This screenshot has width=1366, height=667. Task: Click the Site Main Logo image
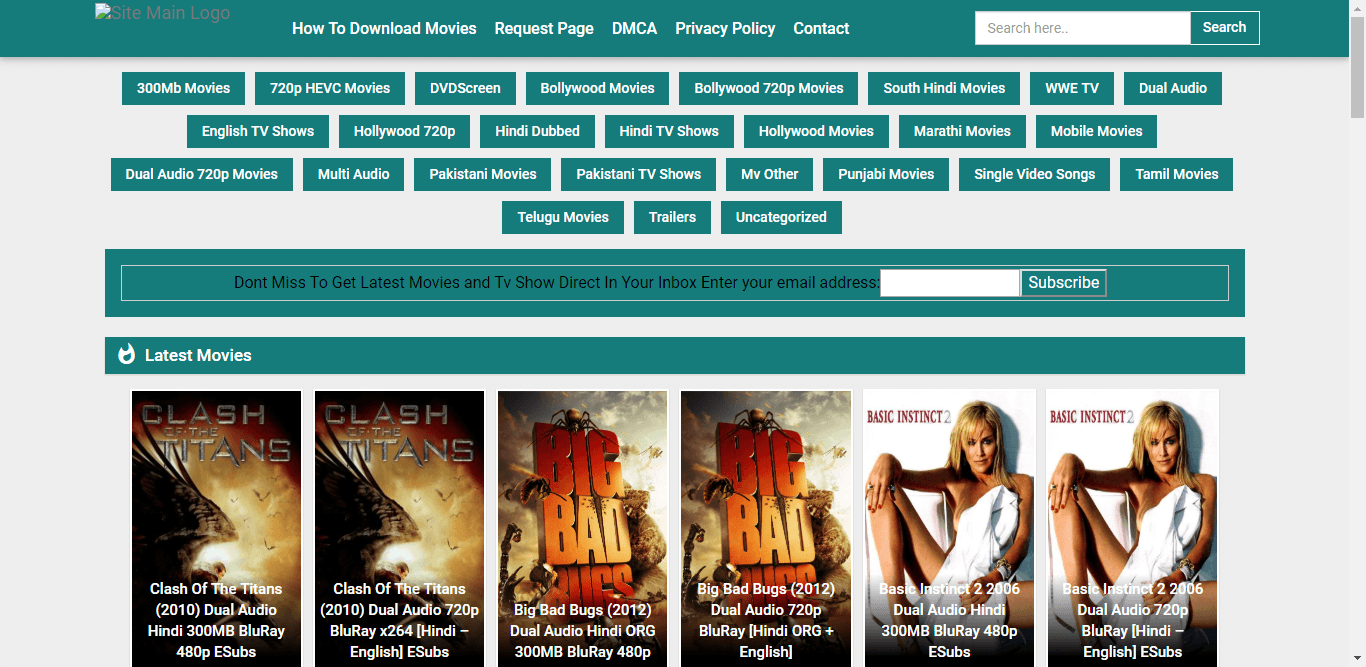pyautogui.click(x=162, y=14)
